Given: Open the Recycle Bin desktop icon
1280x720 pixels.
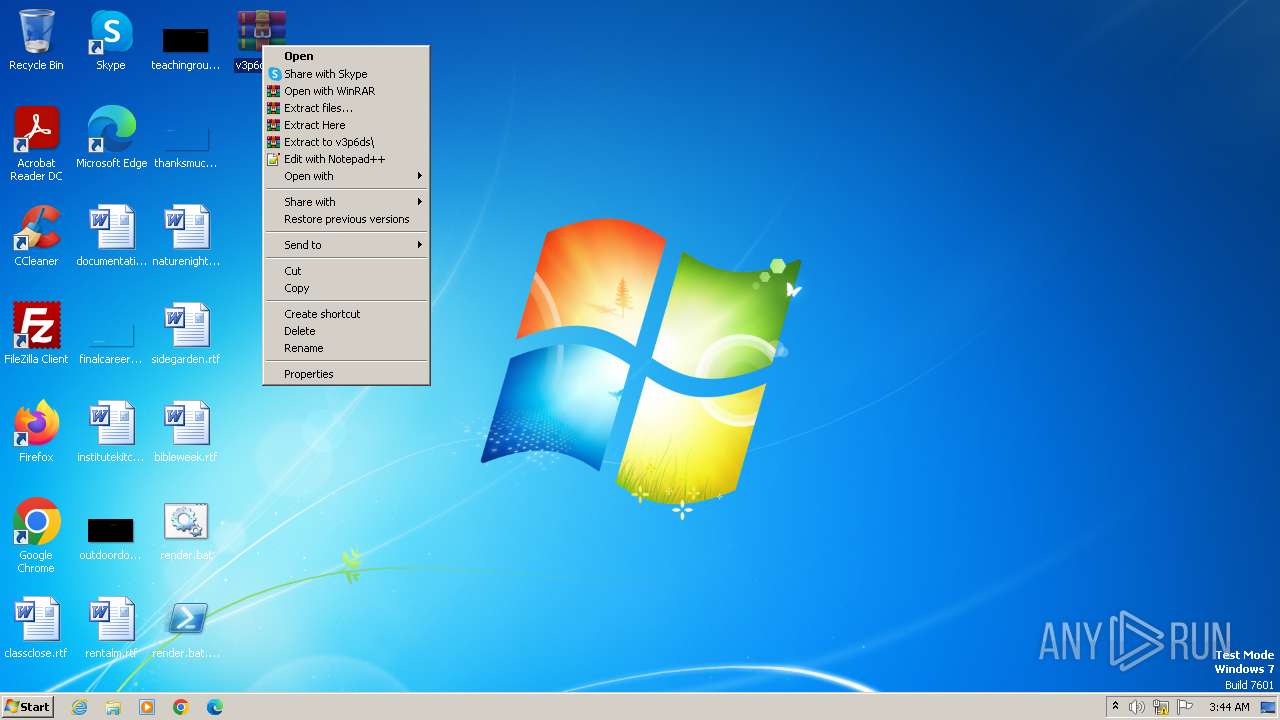Looking at the screenshot, I should pos(36,40).
